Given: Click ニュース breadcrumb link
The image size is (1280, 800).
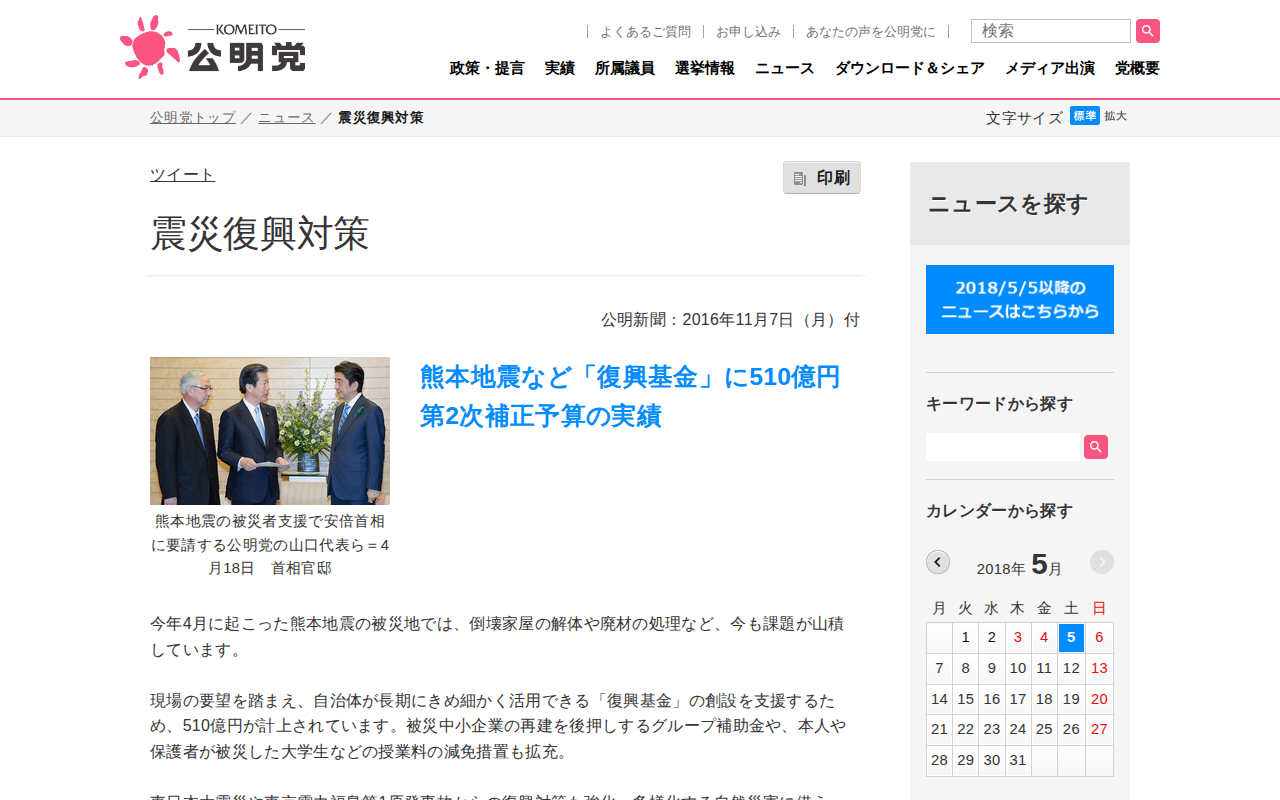Looking at the screenshot, I should 286,117.
